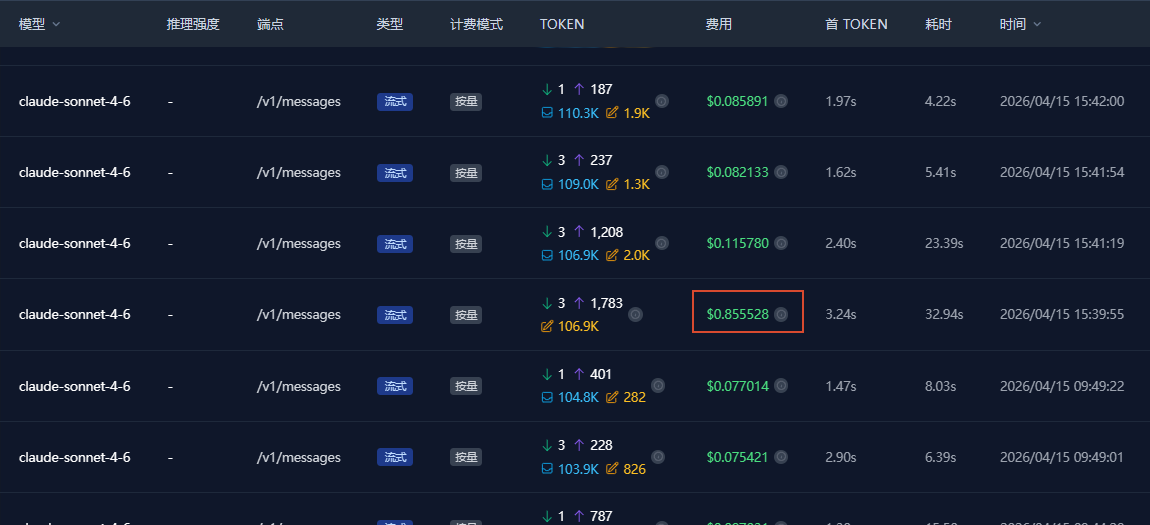This screenshot has height=525, width=1150.
Task: Show cost breakdown icon next to $0.075421
Action: coord(781,457)
